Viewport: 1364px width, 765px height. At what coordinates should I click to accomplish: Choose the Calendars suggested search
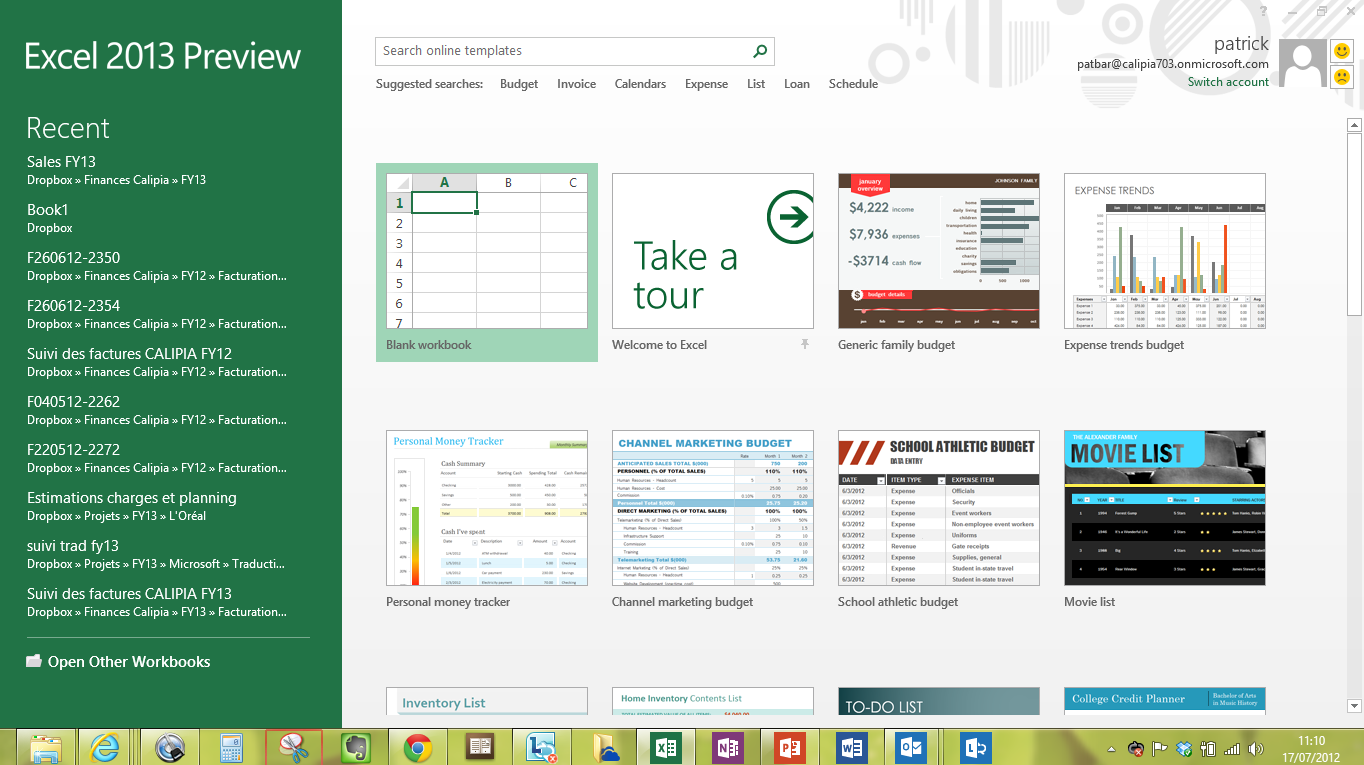point(640,84)
